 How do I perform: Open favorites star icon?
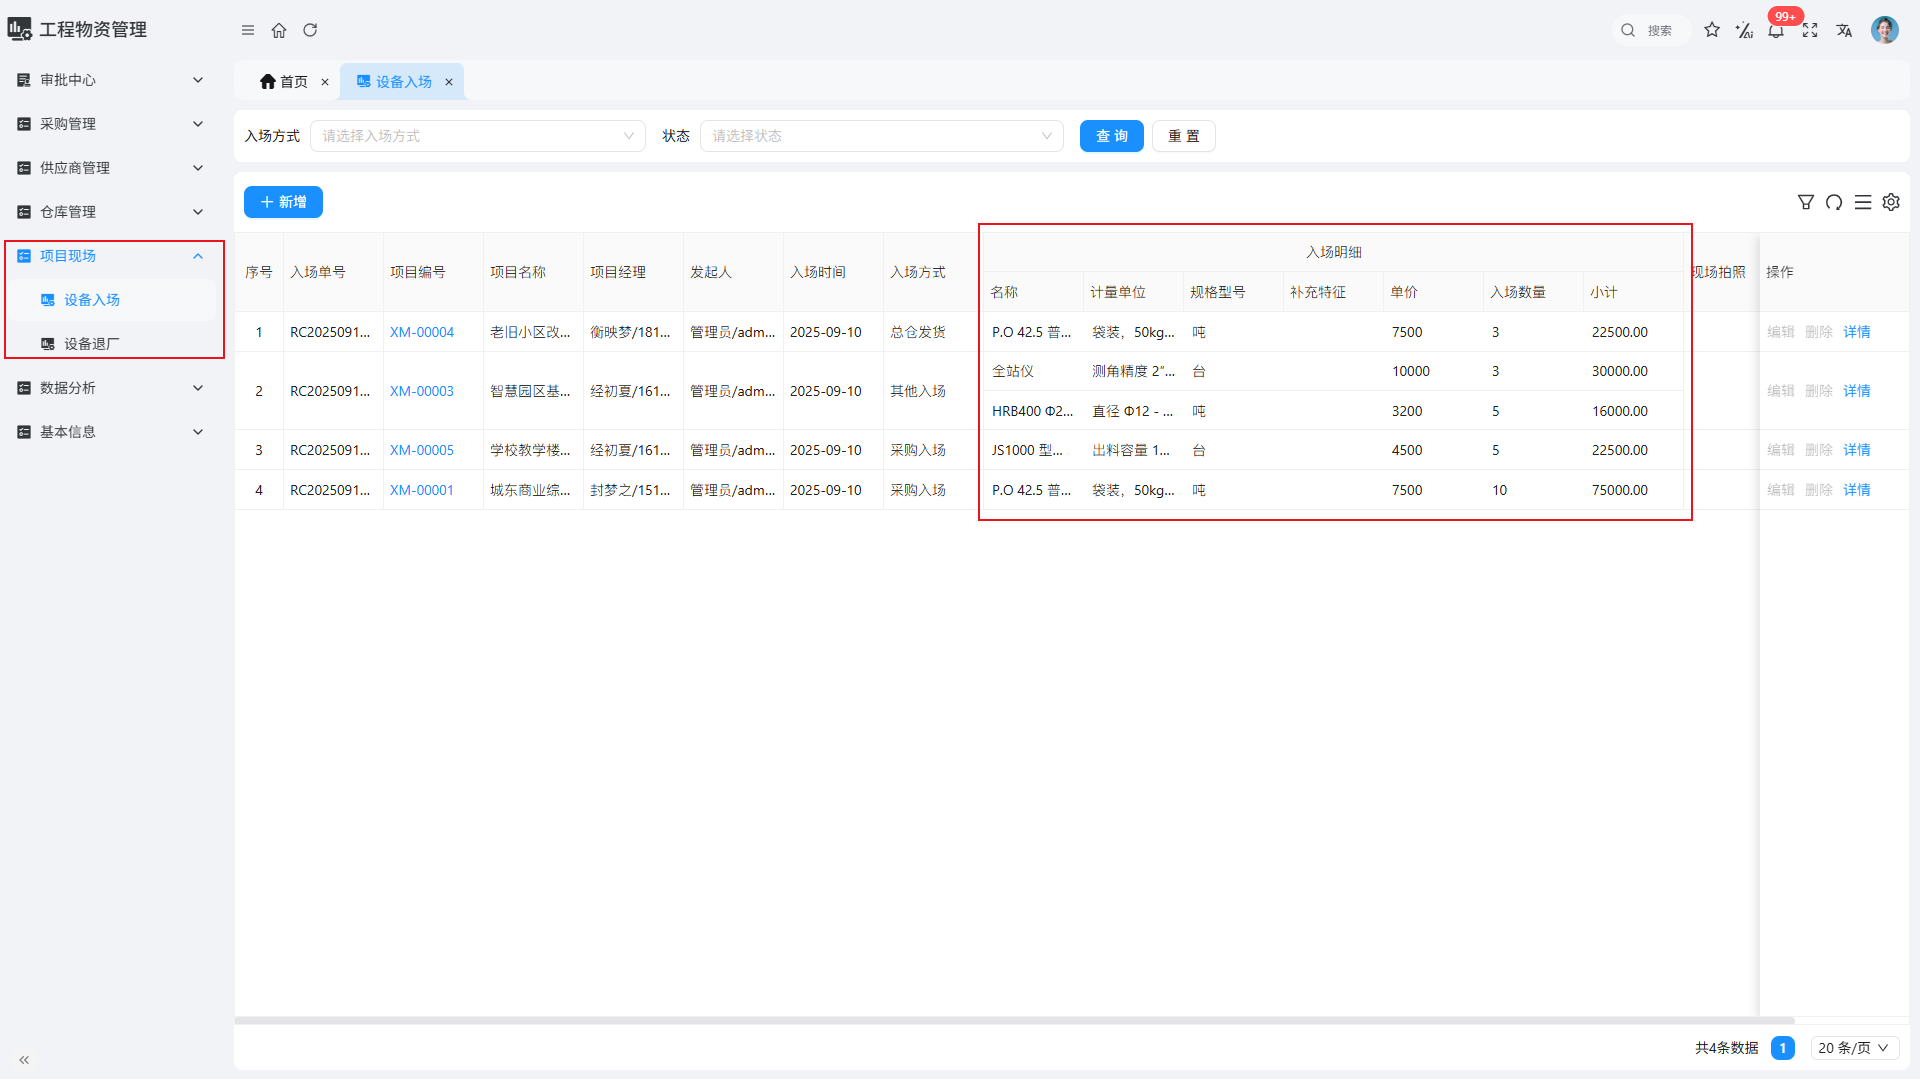(x=1712, y=30)
